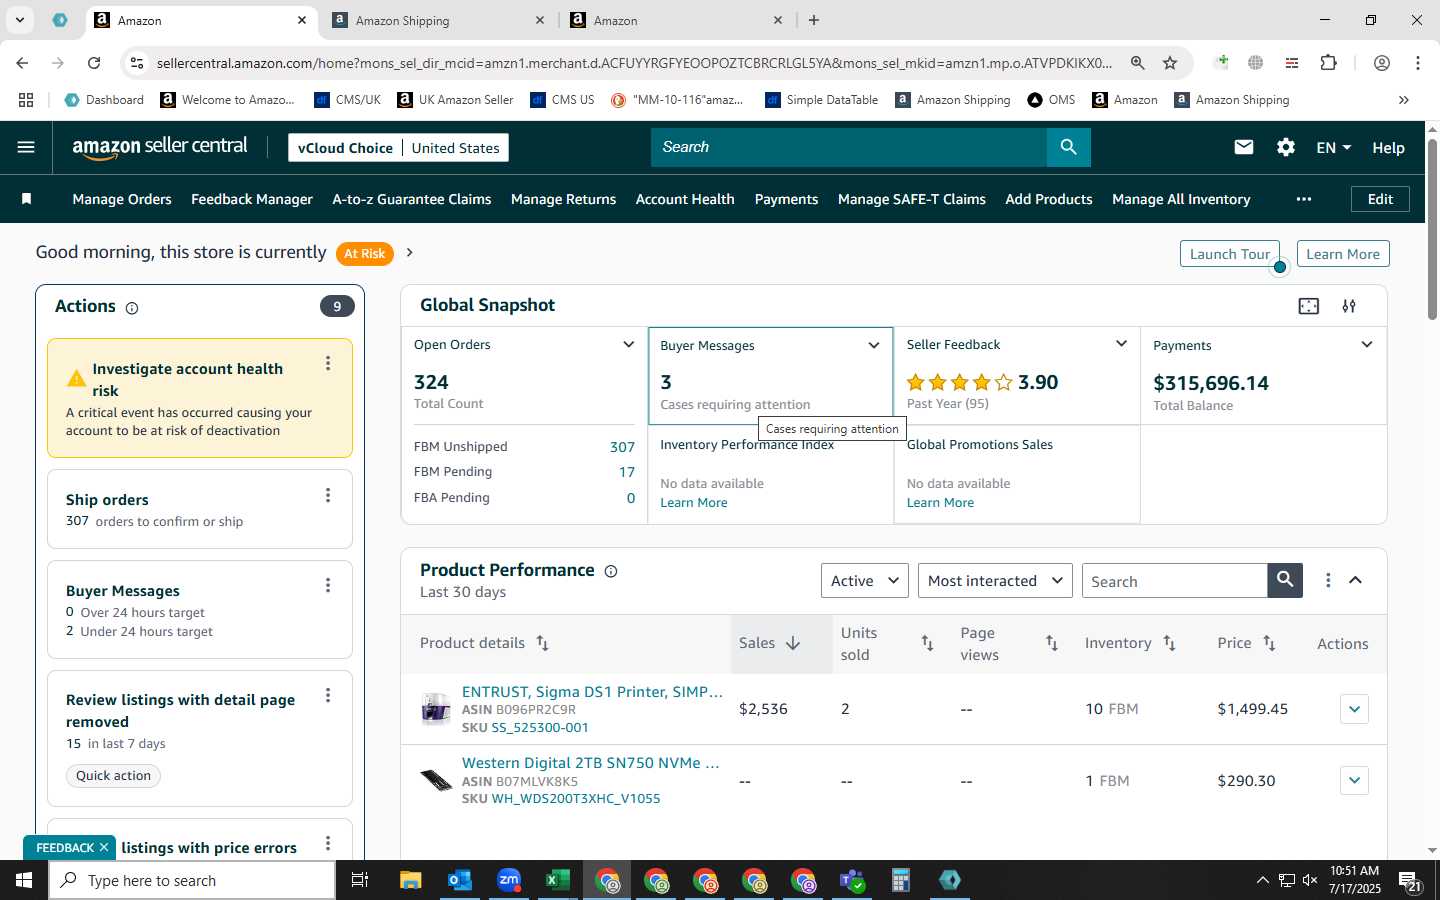The width and height of the screenshot is (1440, 900).
Task: Open Feedback Manager in navigation bar
Action: coord(252,199)
